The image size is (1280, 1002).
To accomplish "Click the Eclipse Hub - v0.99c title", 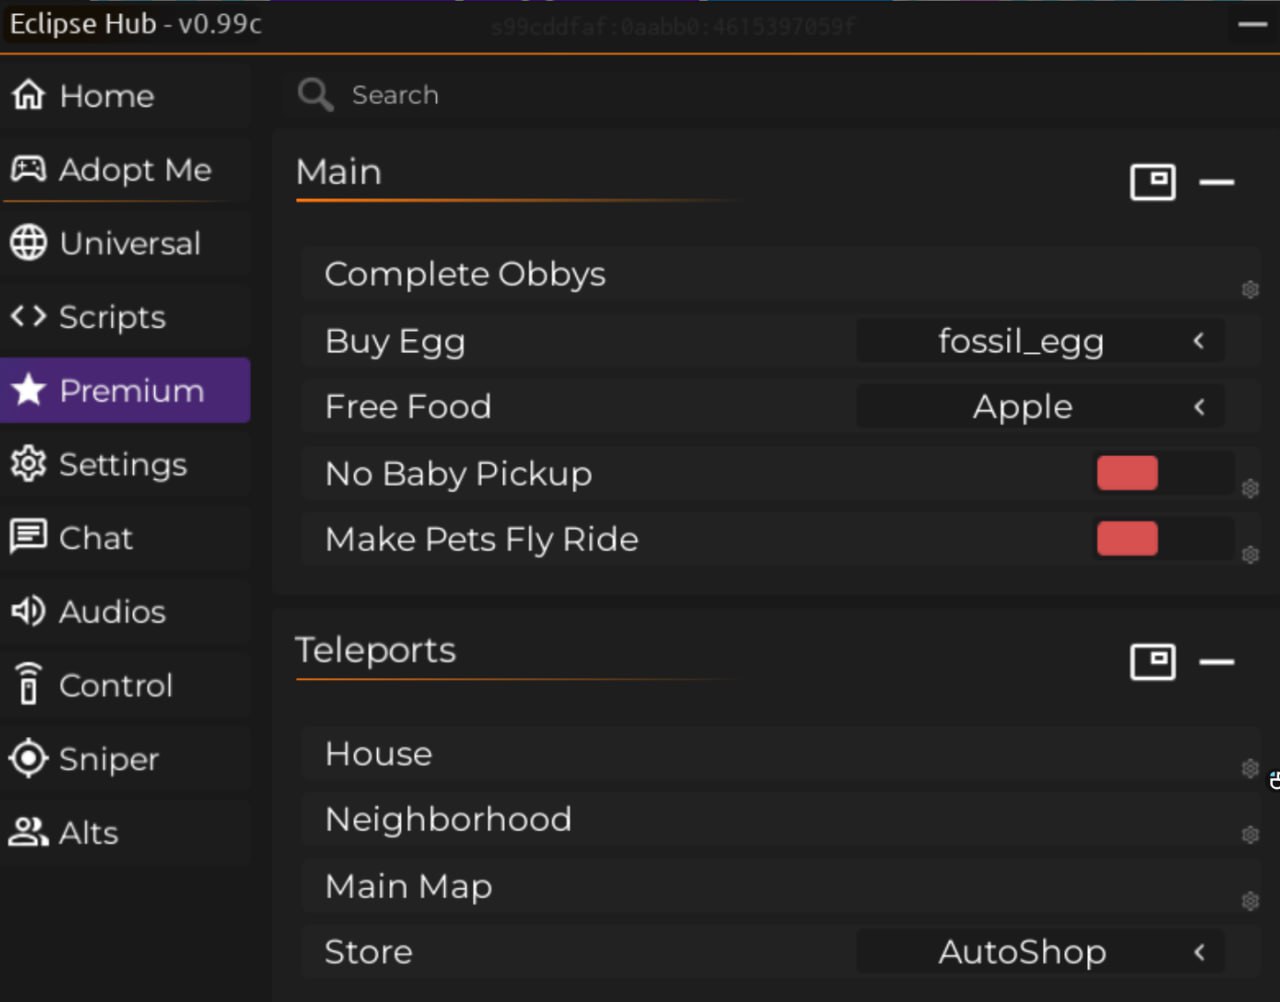I will click(x=135, y=23).
